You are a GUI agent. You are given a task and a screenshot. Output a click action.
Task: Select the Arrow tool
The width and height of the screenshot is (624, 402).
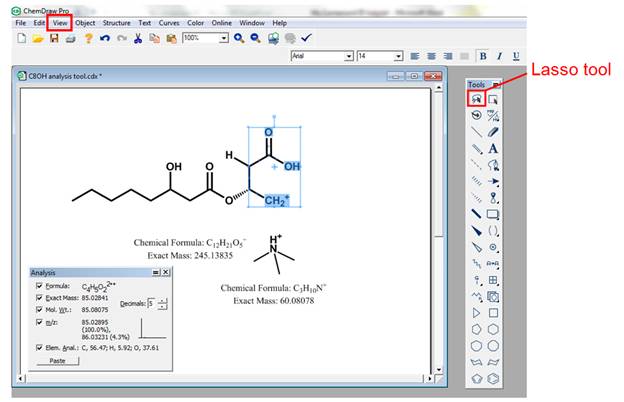[x=493, y=181]
